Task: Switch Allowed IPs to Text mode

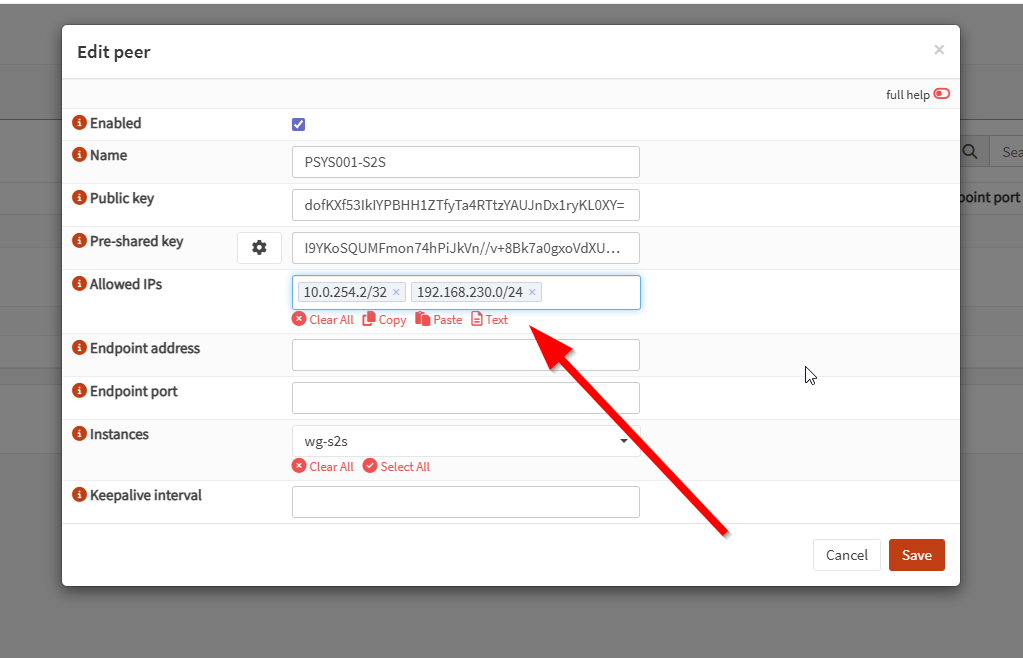Action: [490, 320]
